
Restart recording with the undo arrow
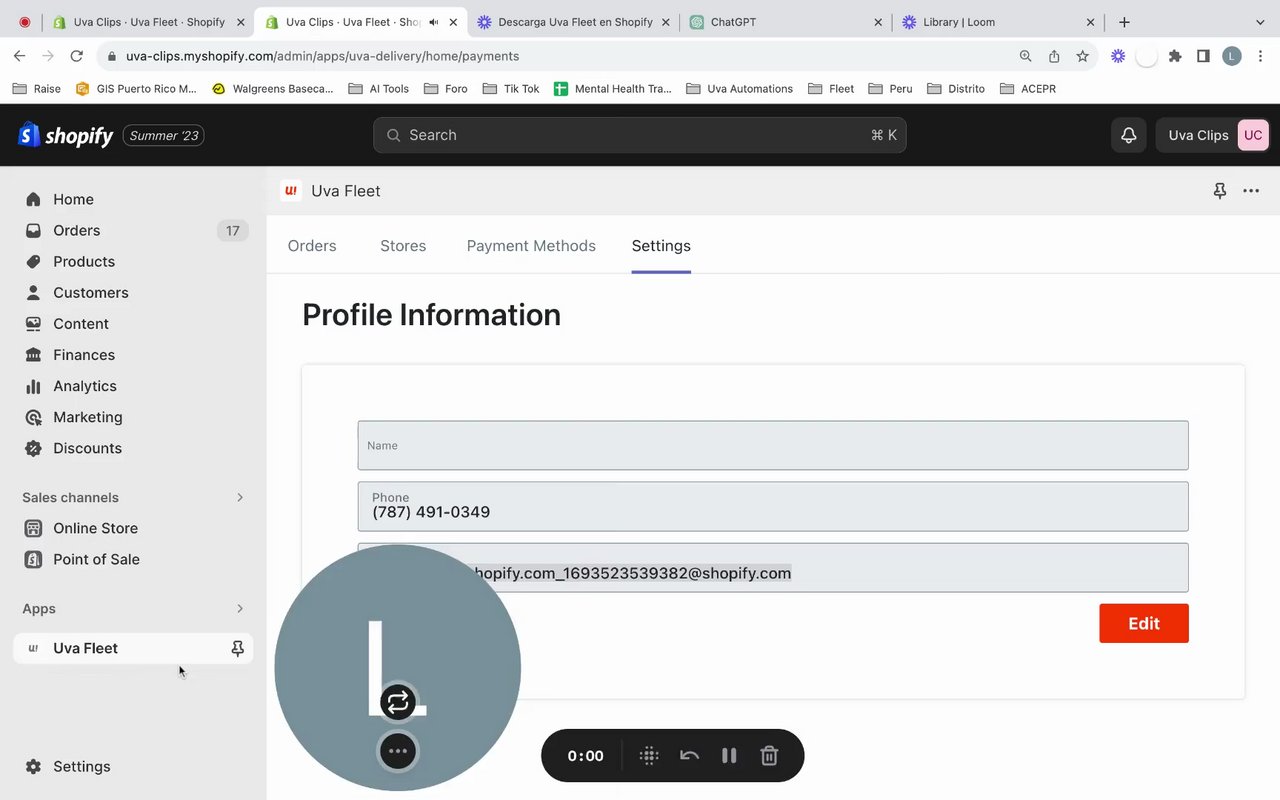(689, 756)
